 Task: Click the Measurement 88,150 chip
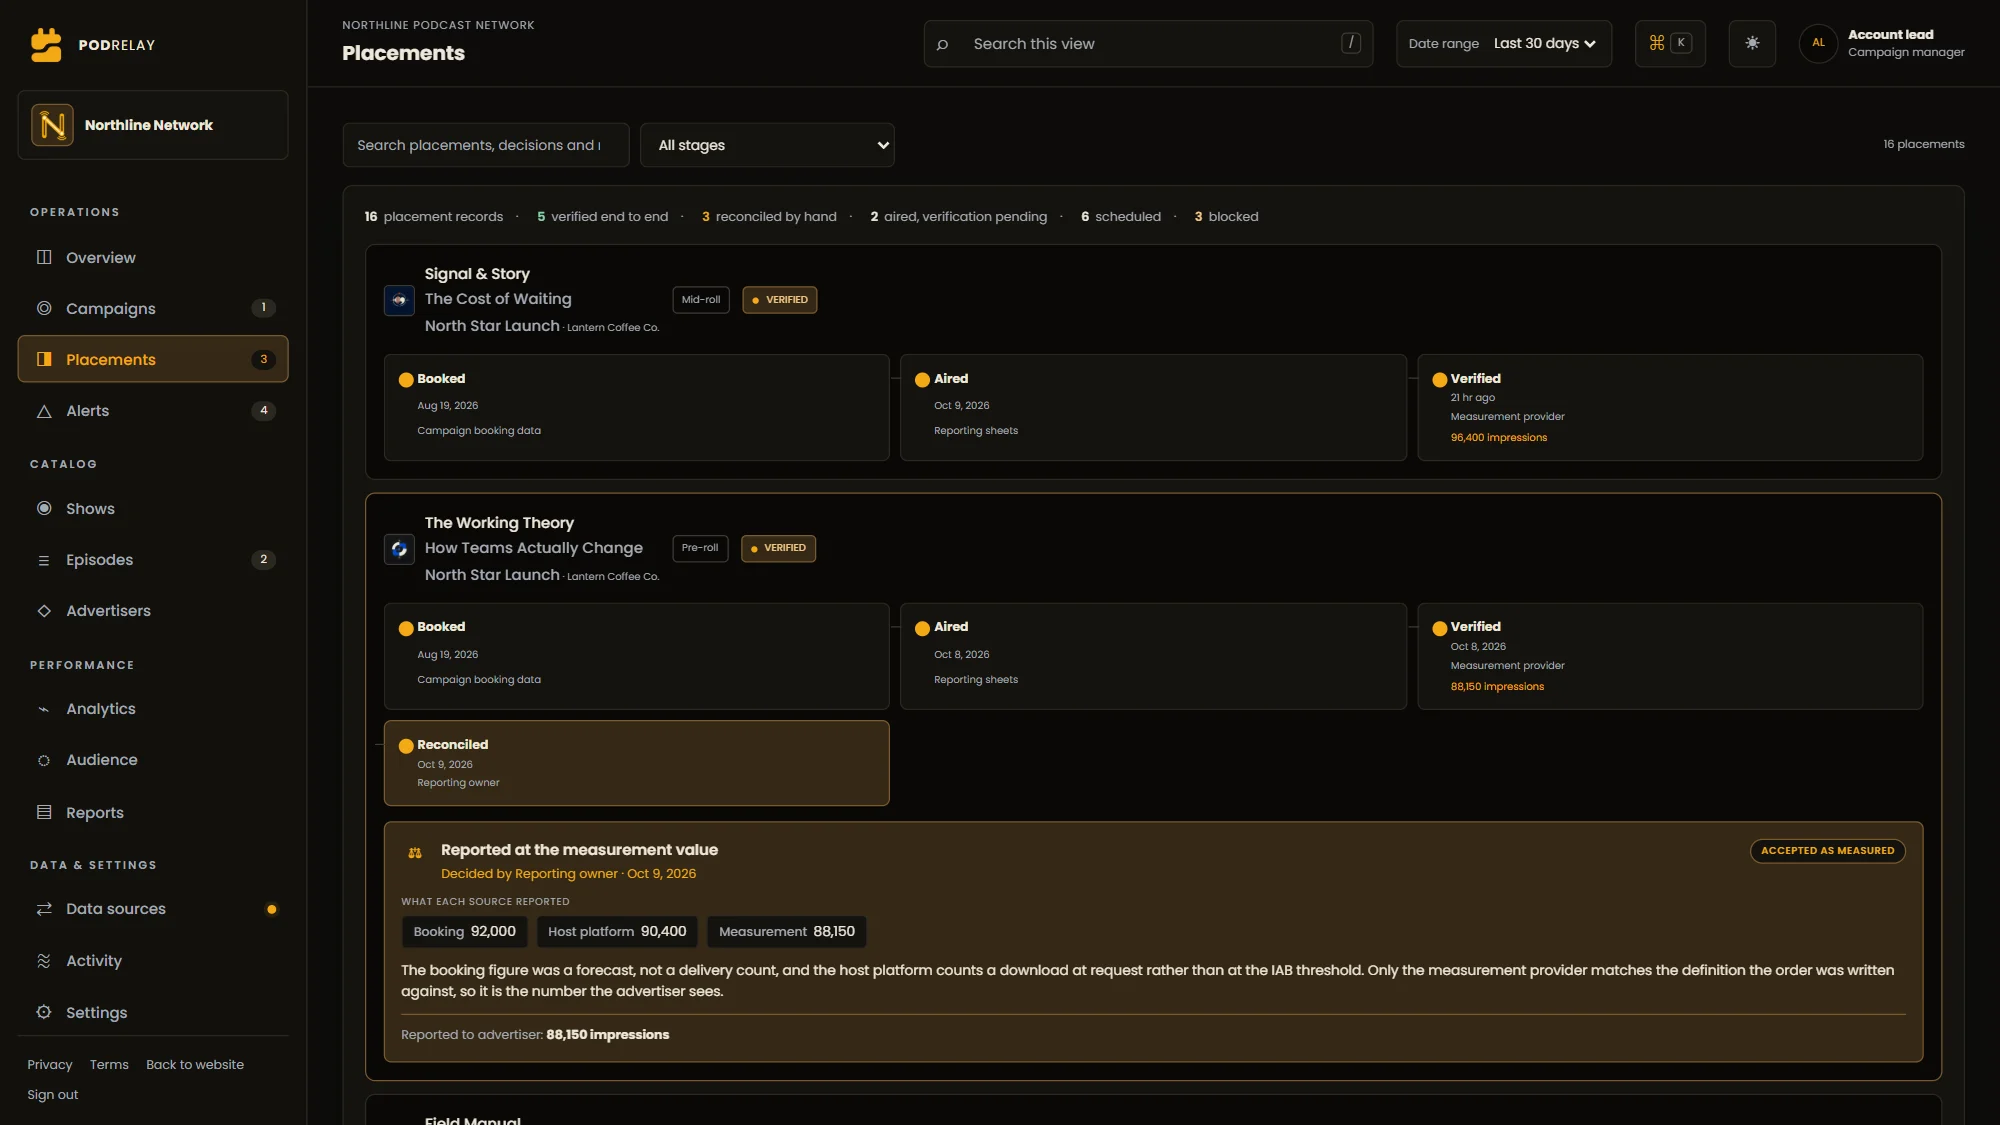click(787, 931)
